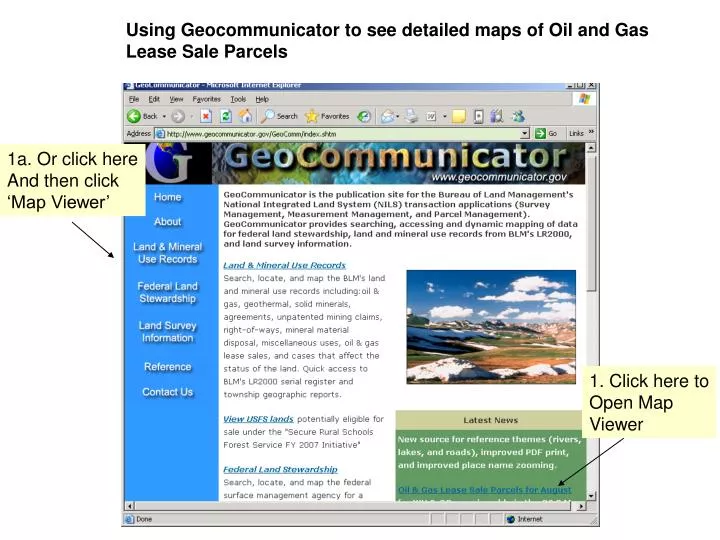Click the PDA device toolbar icon

[478, 117]
